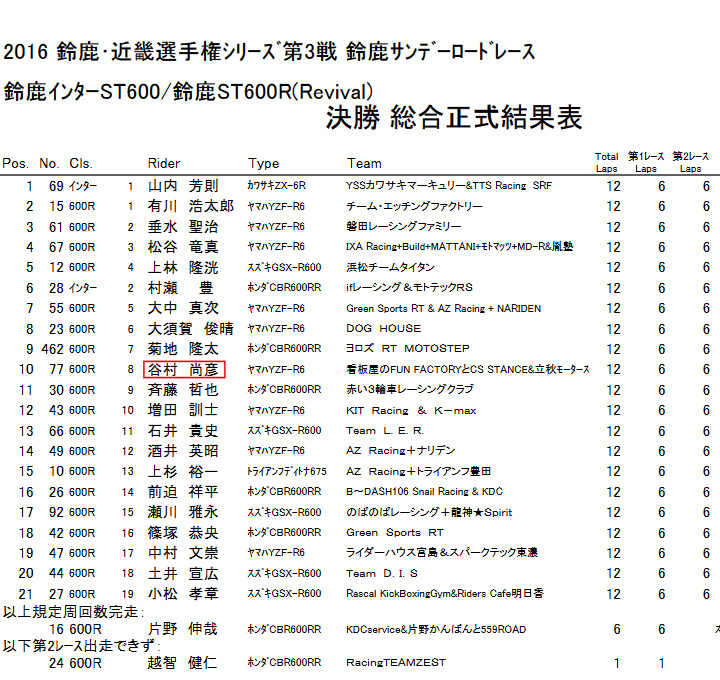
Task: Click team のぱのぱレーシング+龍神★Spirit
Action: click(429, 512)
